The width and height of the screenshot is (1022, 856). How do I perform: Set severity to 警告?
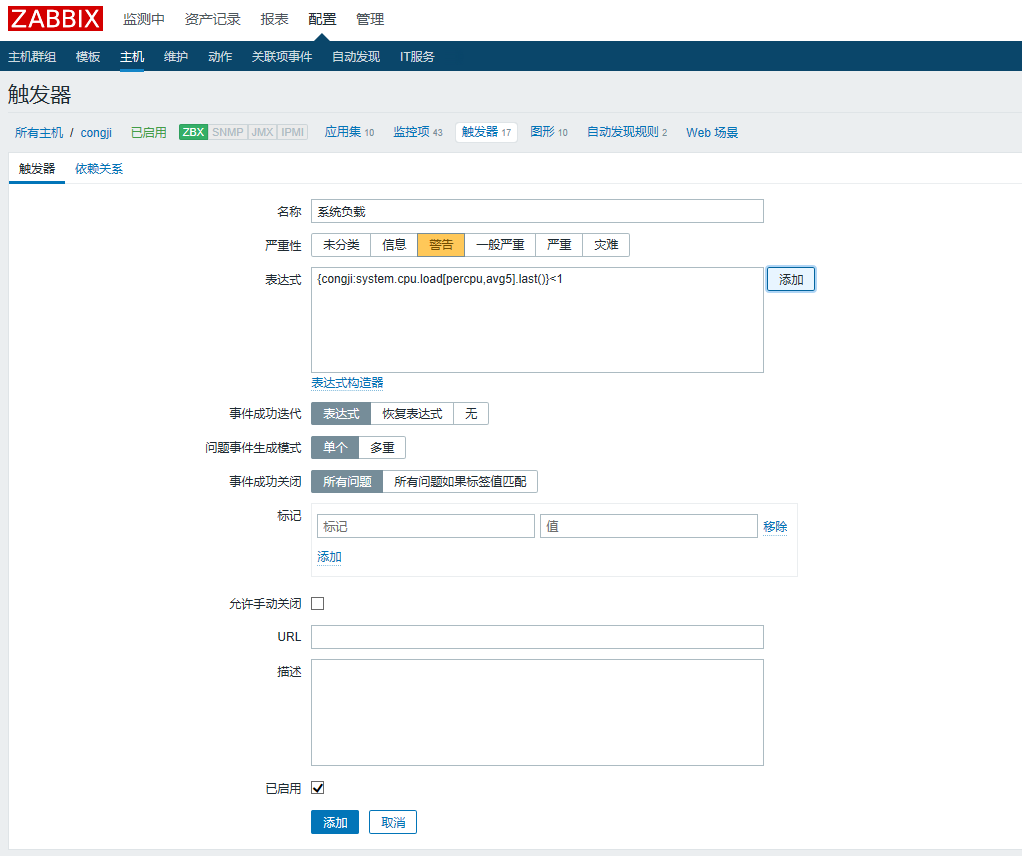tap(441, 245)
